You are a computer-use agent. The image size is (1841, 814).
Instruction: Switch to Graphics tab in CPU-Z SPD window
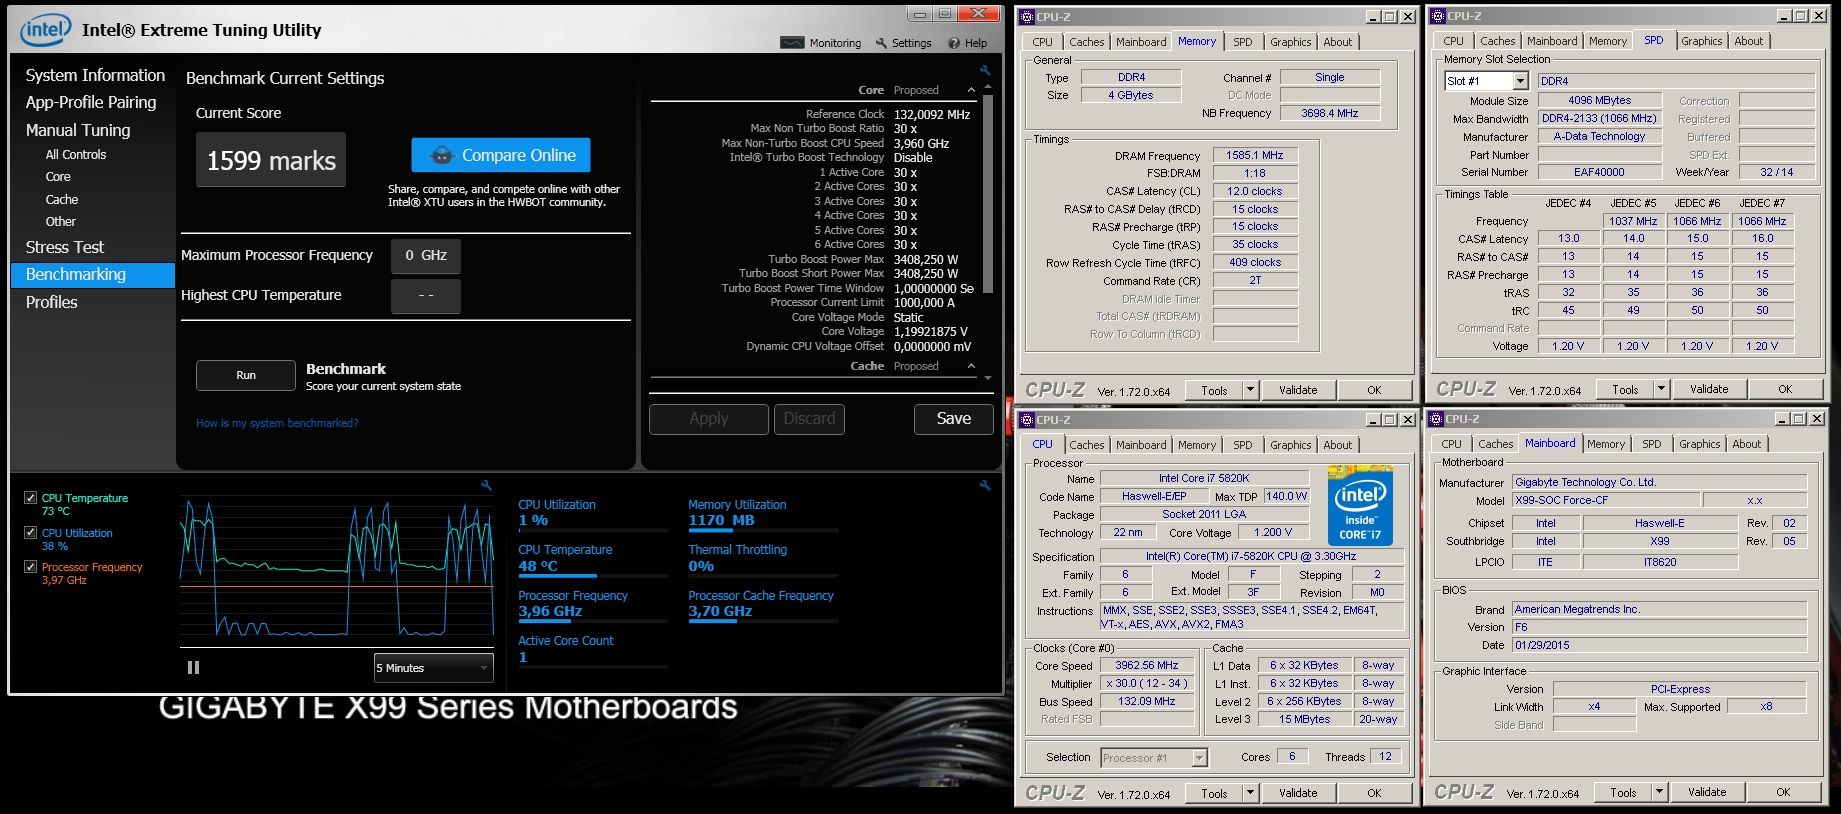point(1701,41)
